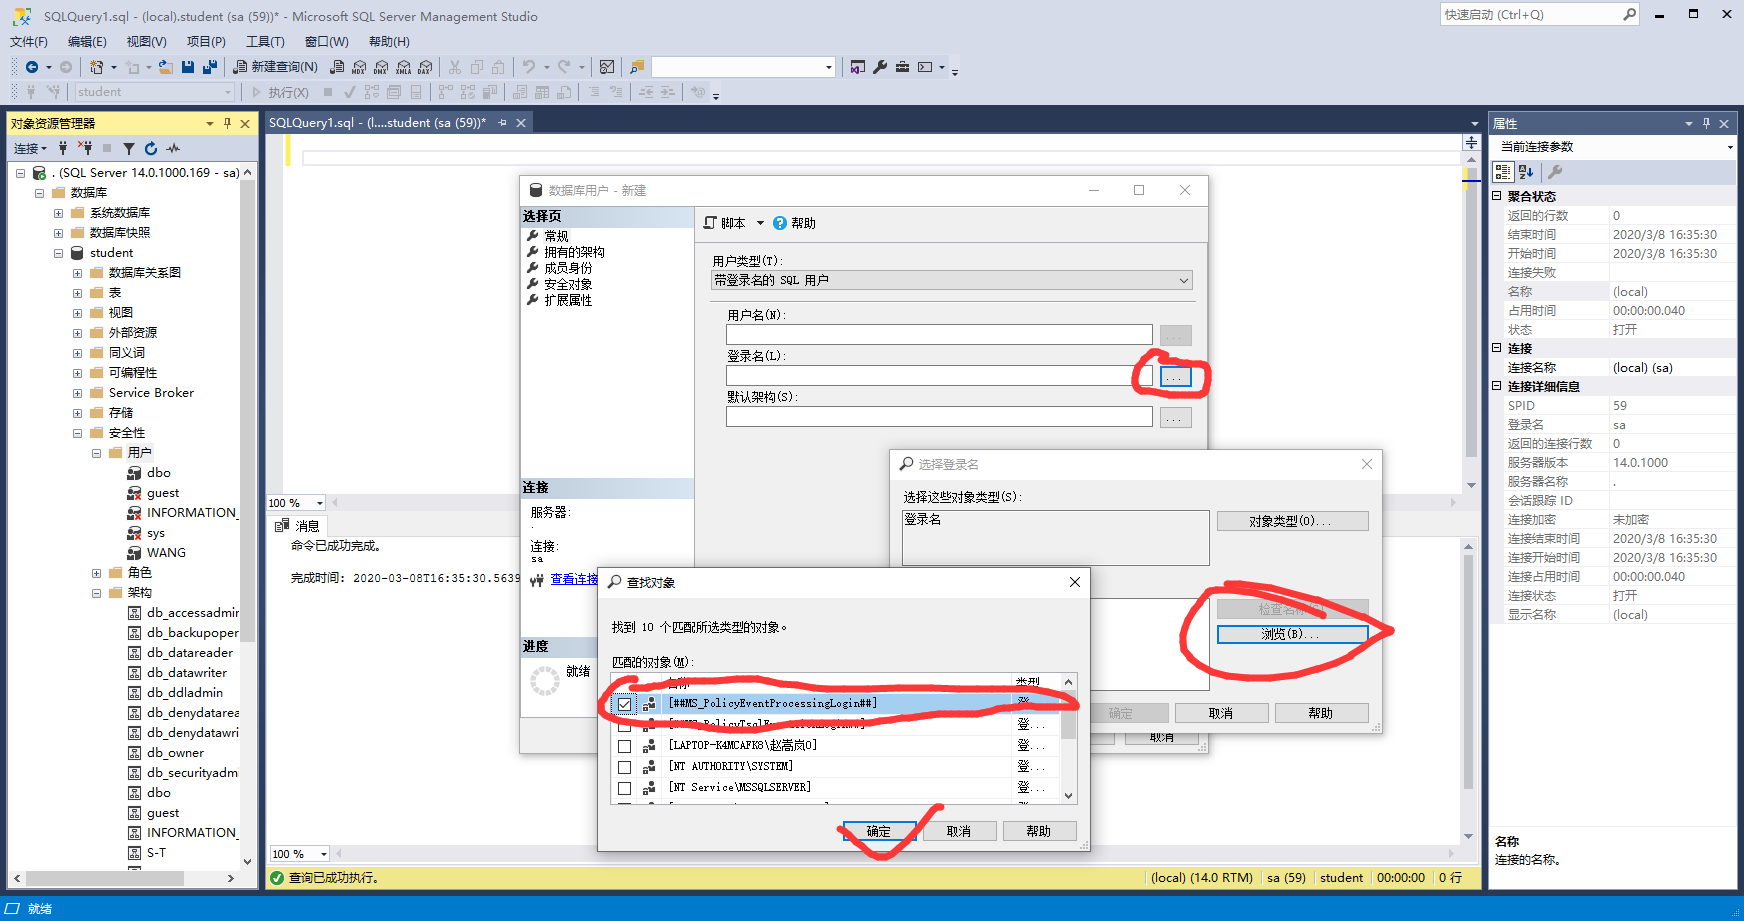
Task: Click the filter funnel icon in Object Explorer
Action: coord(129,148)
